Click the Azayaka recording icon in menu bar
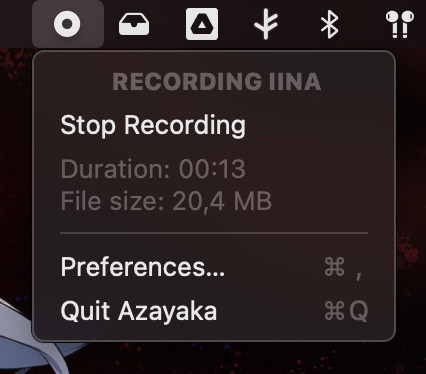The image size is (426, 374). pyautogui.click(x=68, y=24)
